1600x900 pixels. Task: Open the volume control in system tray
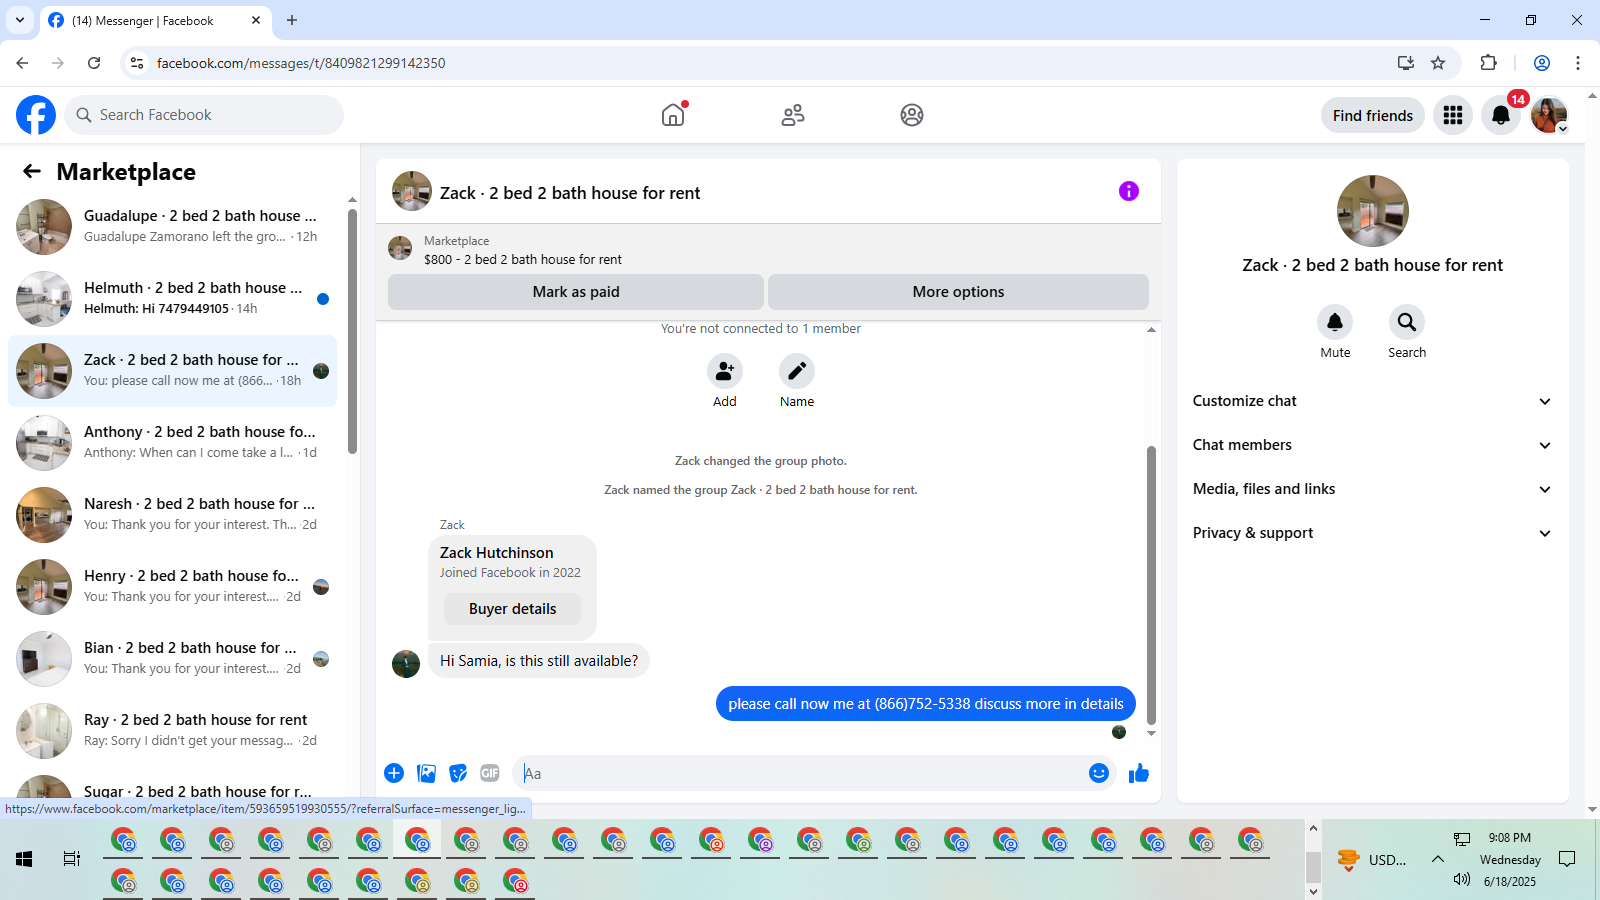tap(1462, 880)
